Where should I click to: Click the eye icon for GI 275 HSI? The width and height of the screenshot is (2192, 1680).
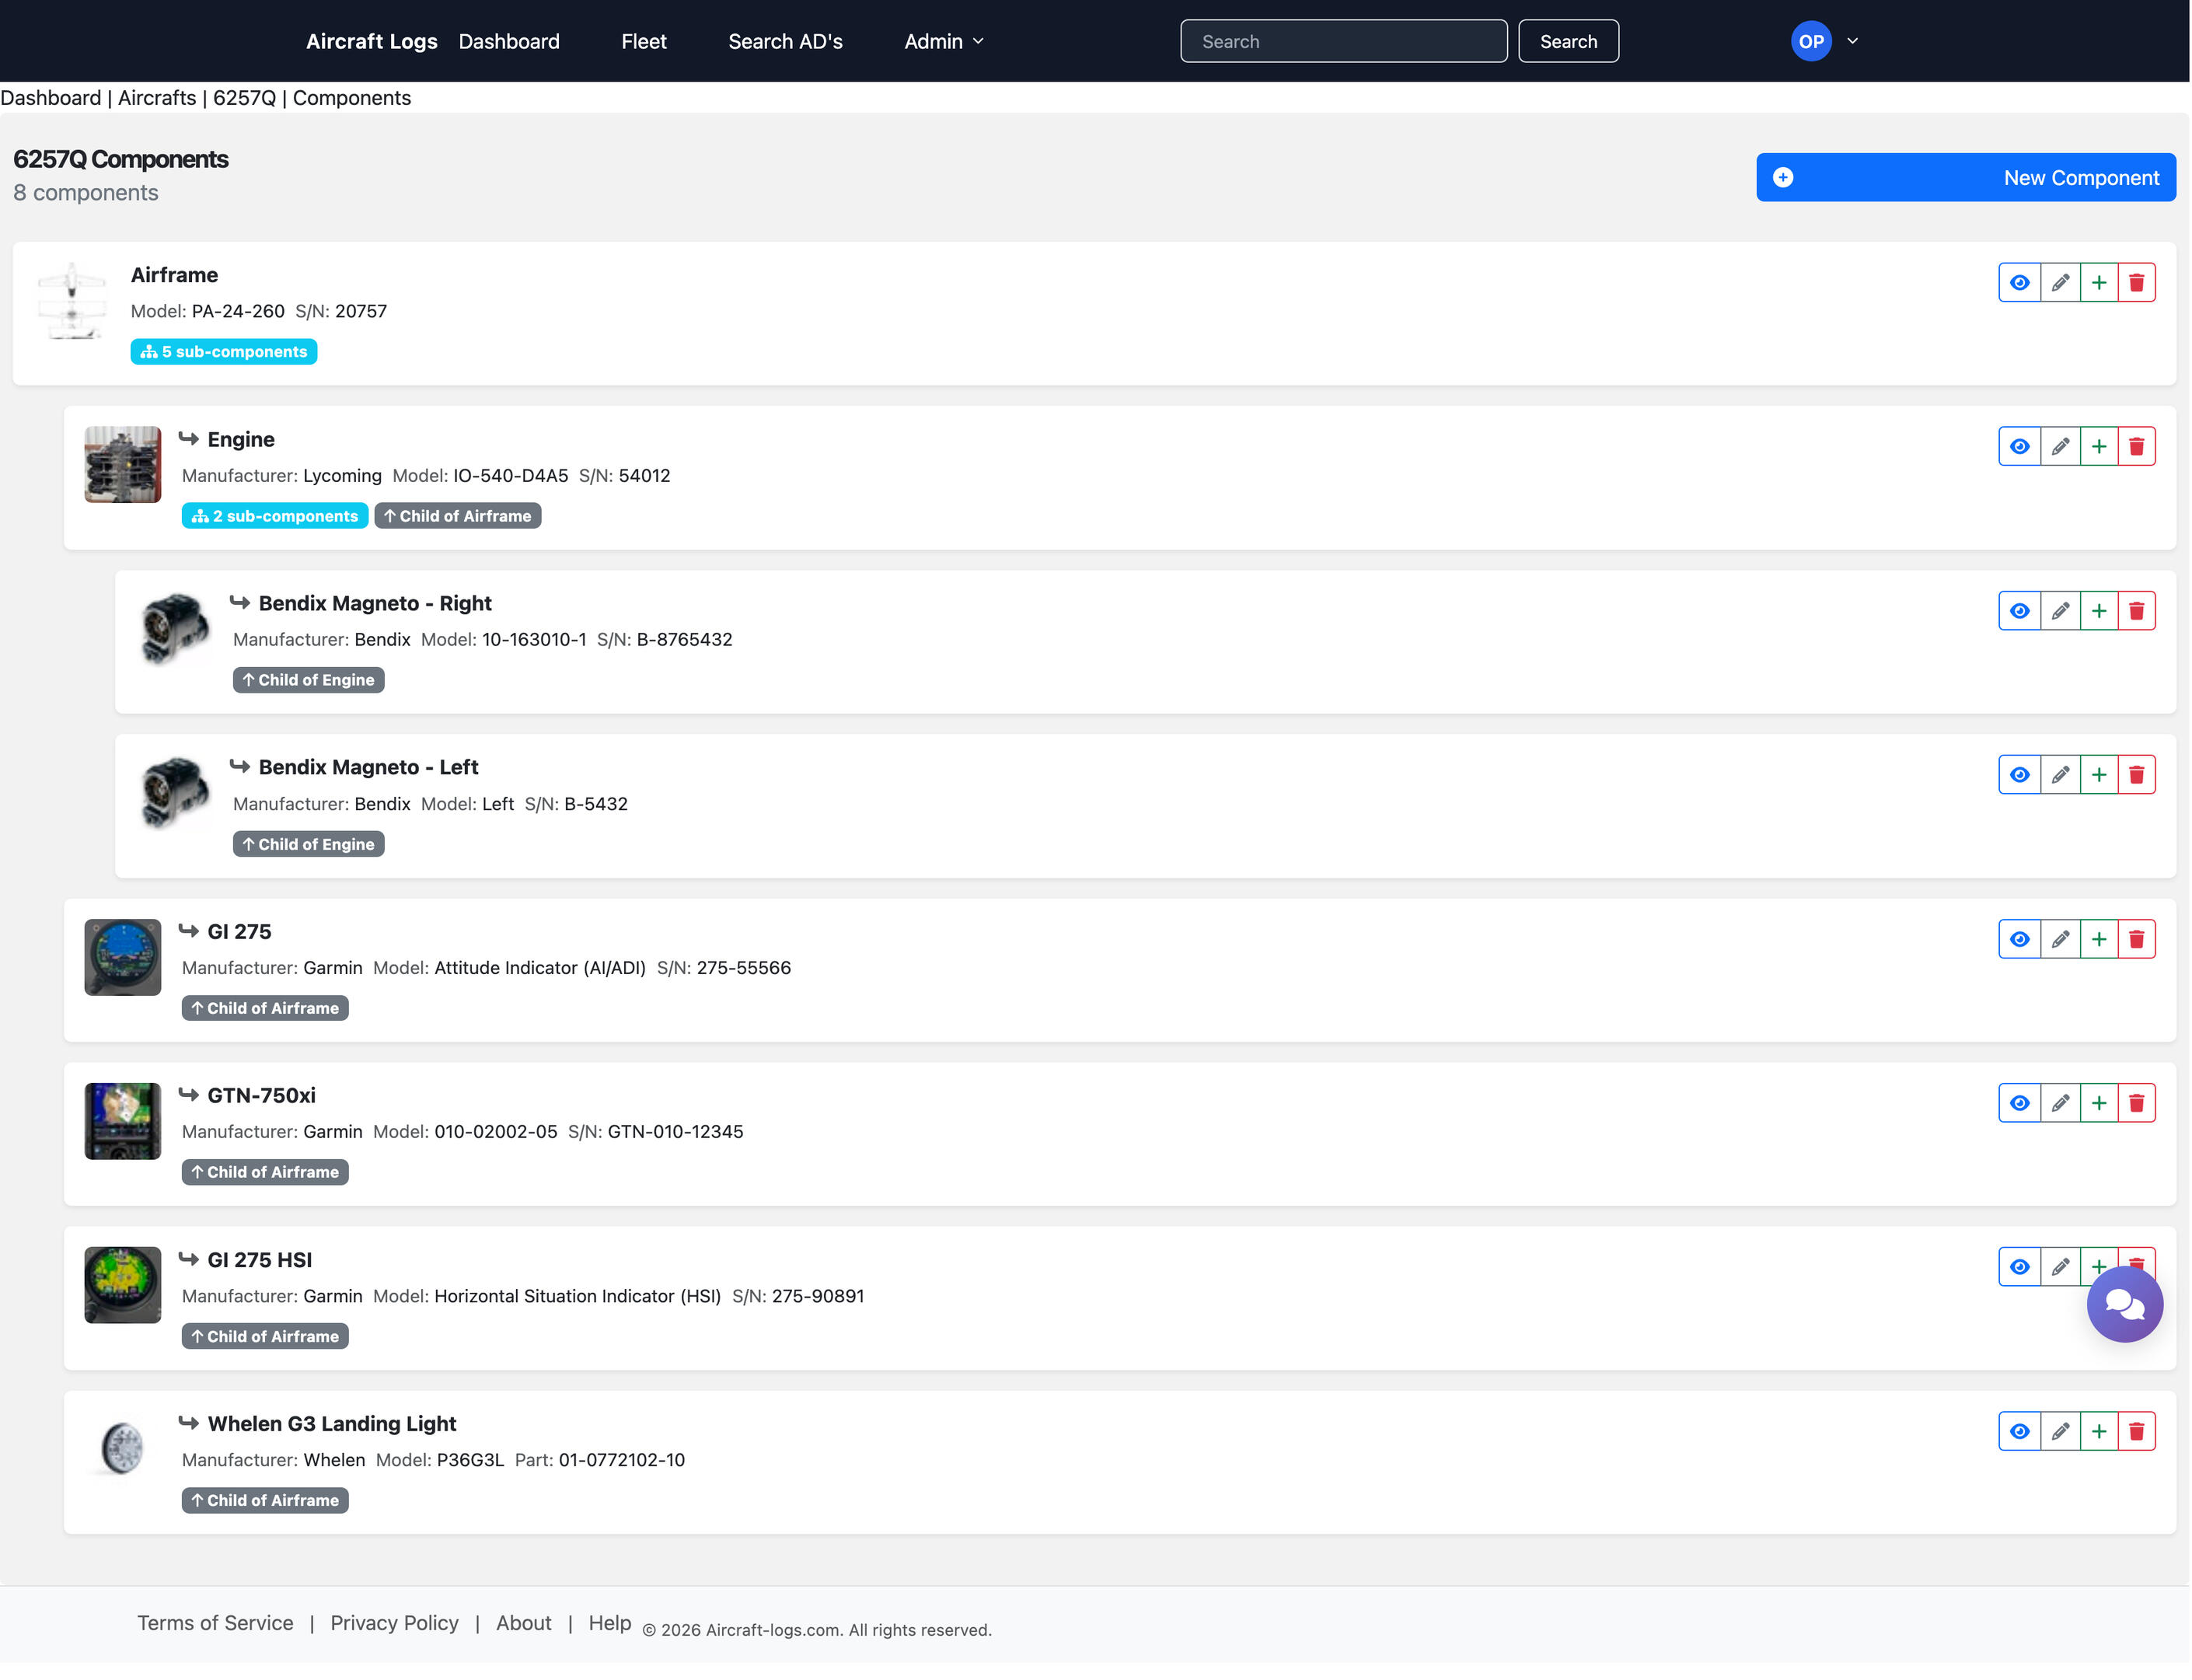pyautogui.click(x=2019, y=1268)
